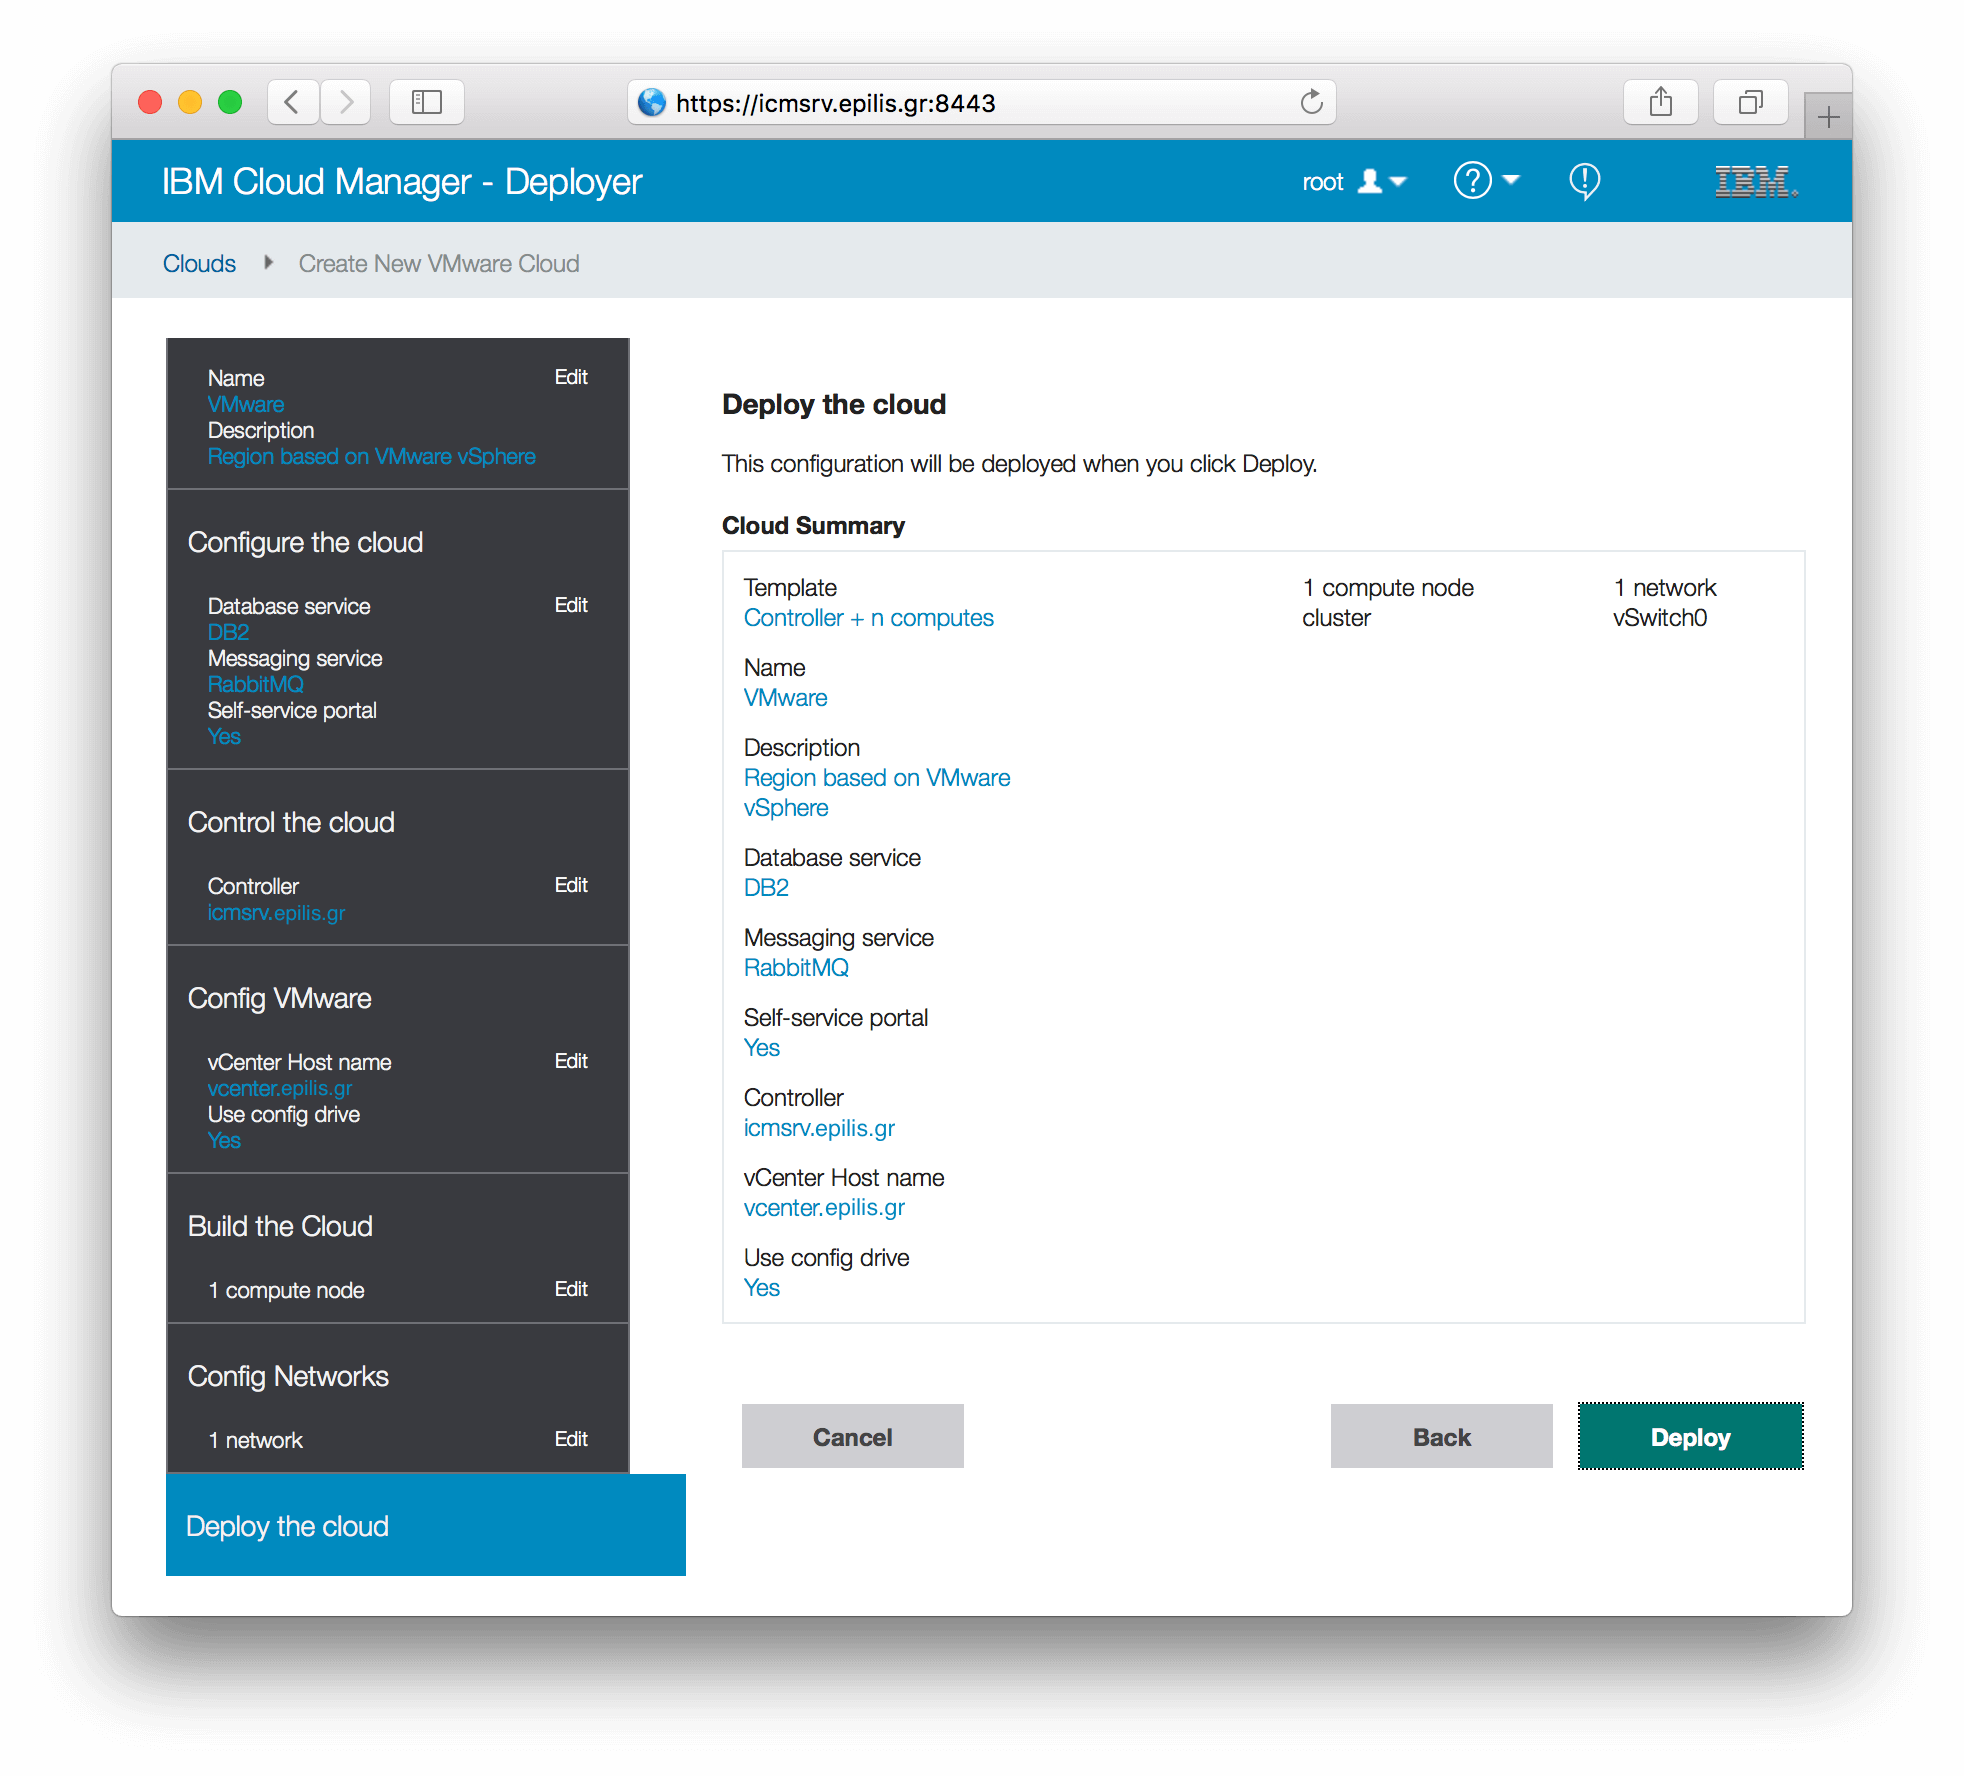This screenshot has width=1964, height=1776.
Task: Go to Clouds breadcrumb link
Action: click(x=199, y=263)
